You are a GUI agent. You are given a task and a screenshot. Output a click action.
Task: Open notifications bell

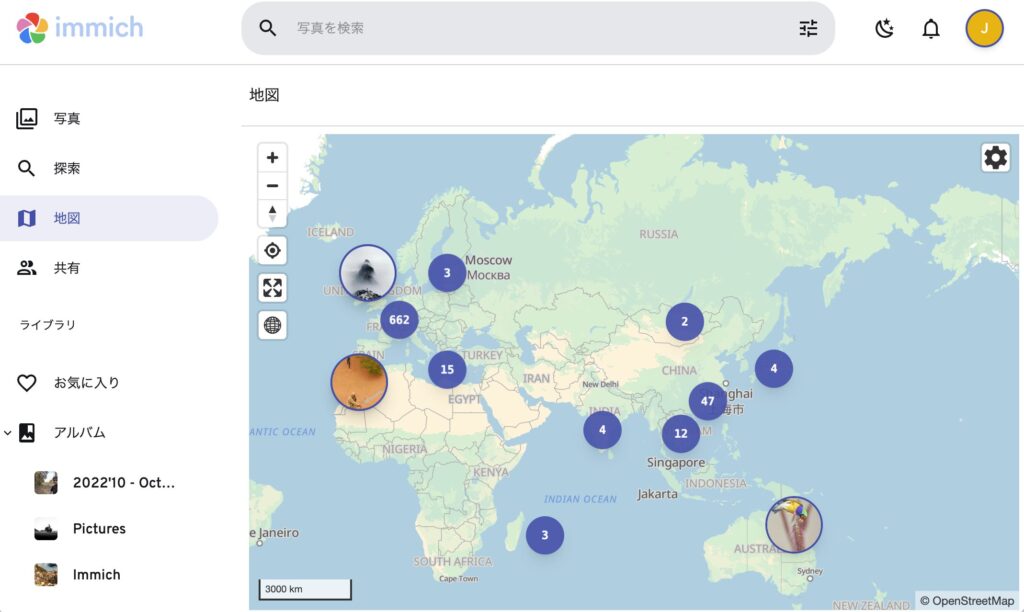point(931,29)
